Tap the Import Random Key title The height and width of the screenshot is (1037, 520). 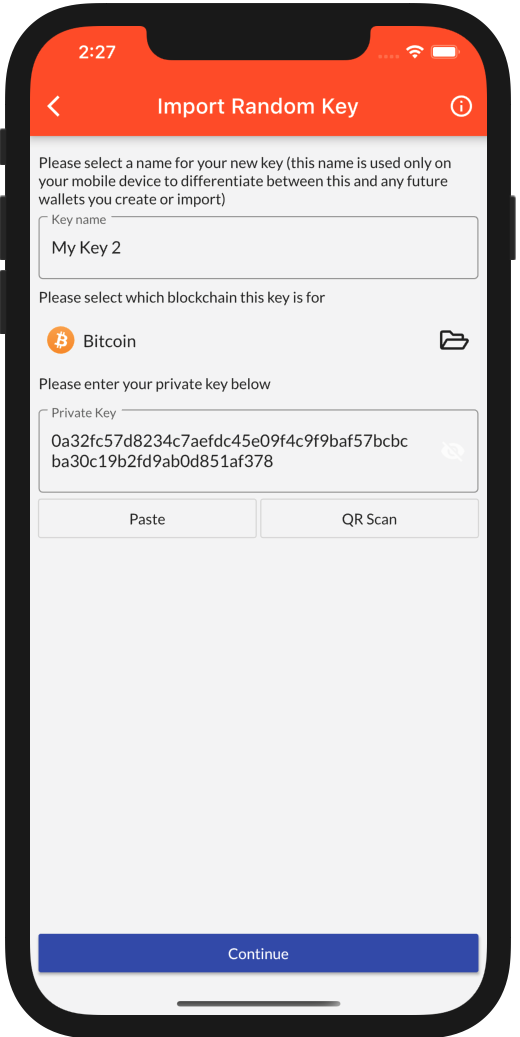tap(257, 106)
